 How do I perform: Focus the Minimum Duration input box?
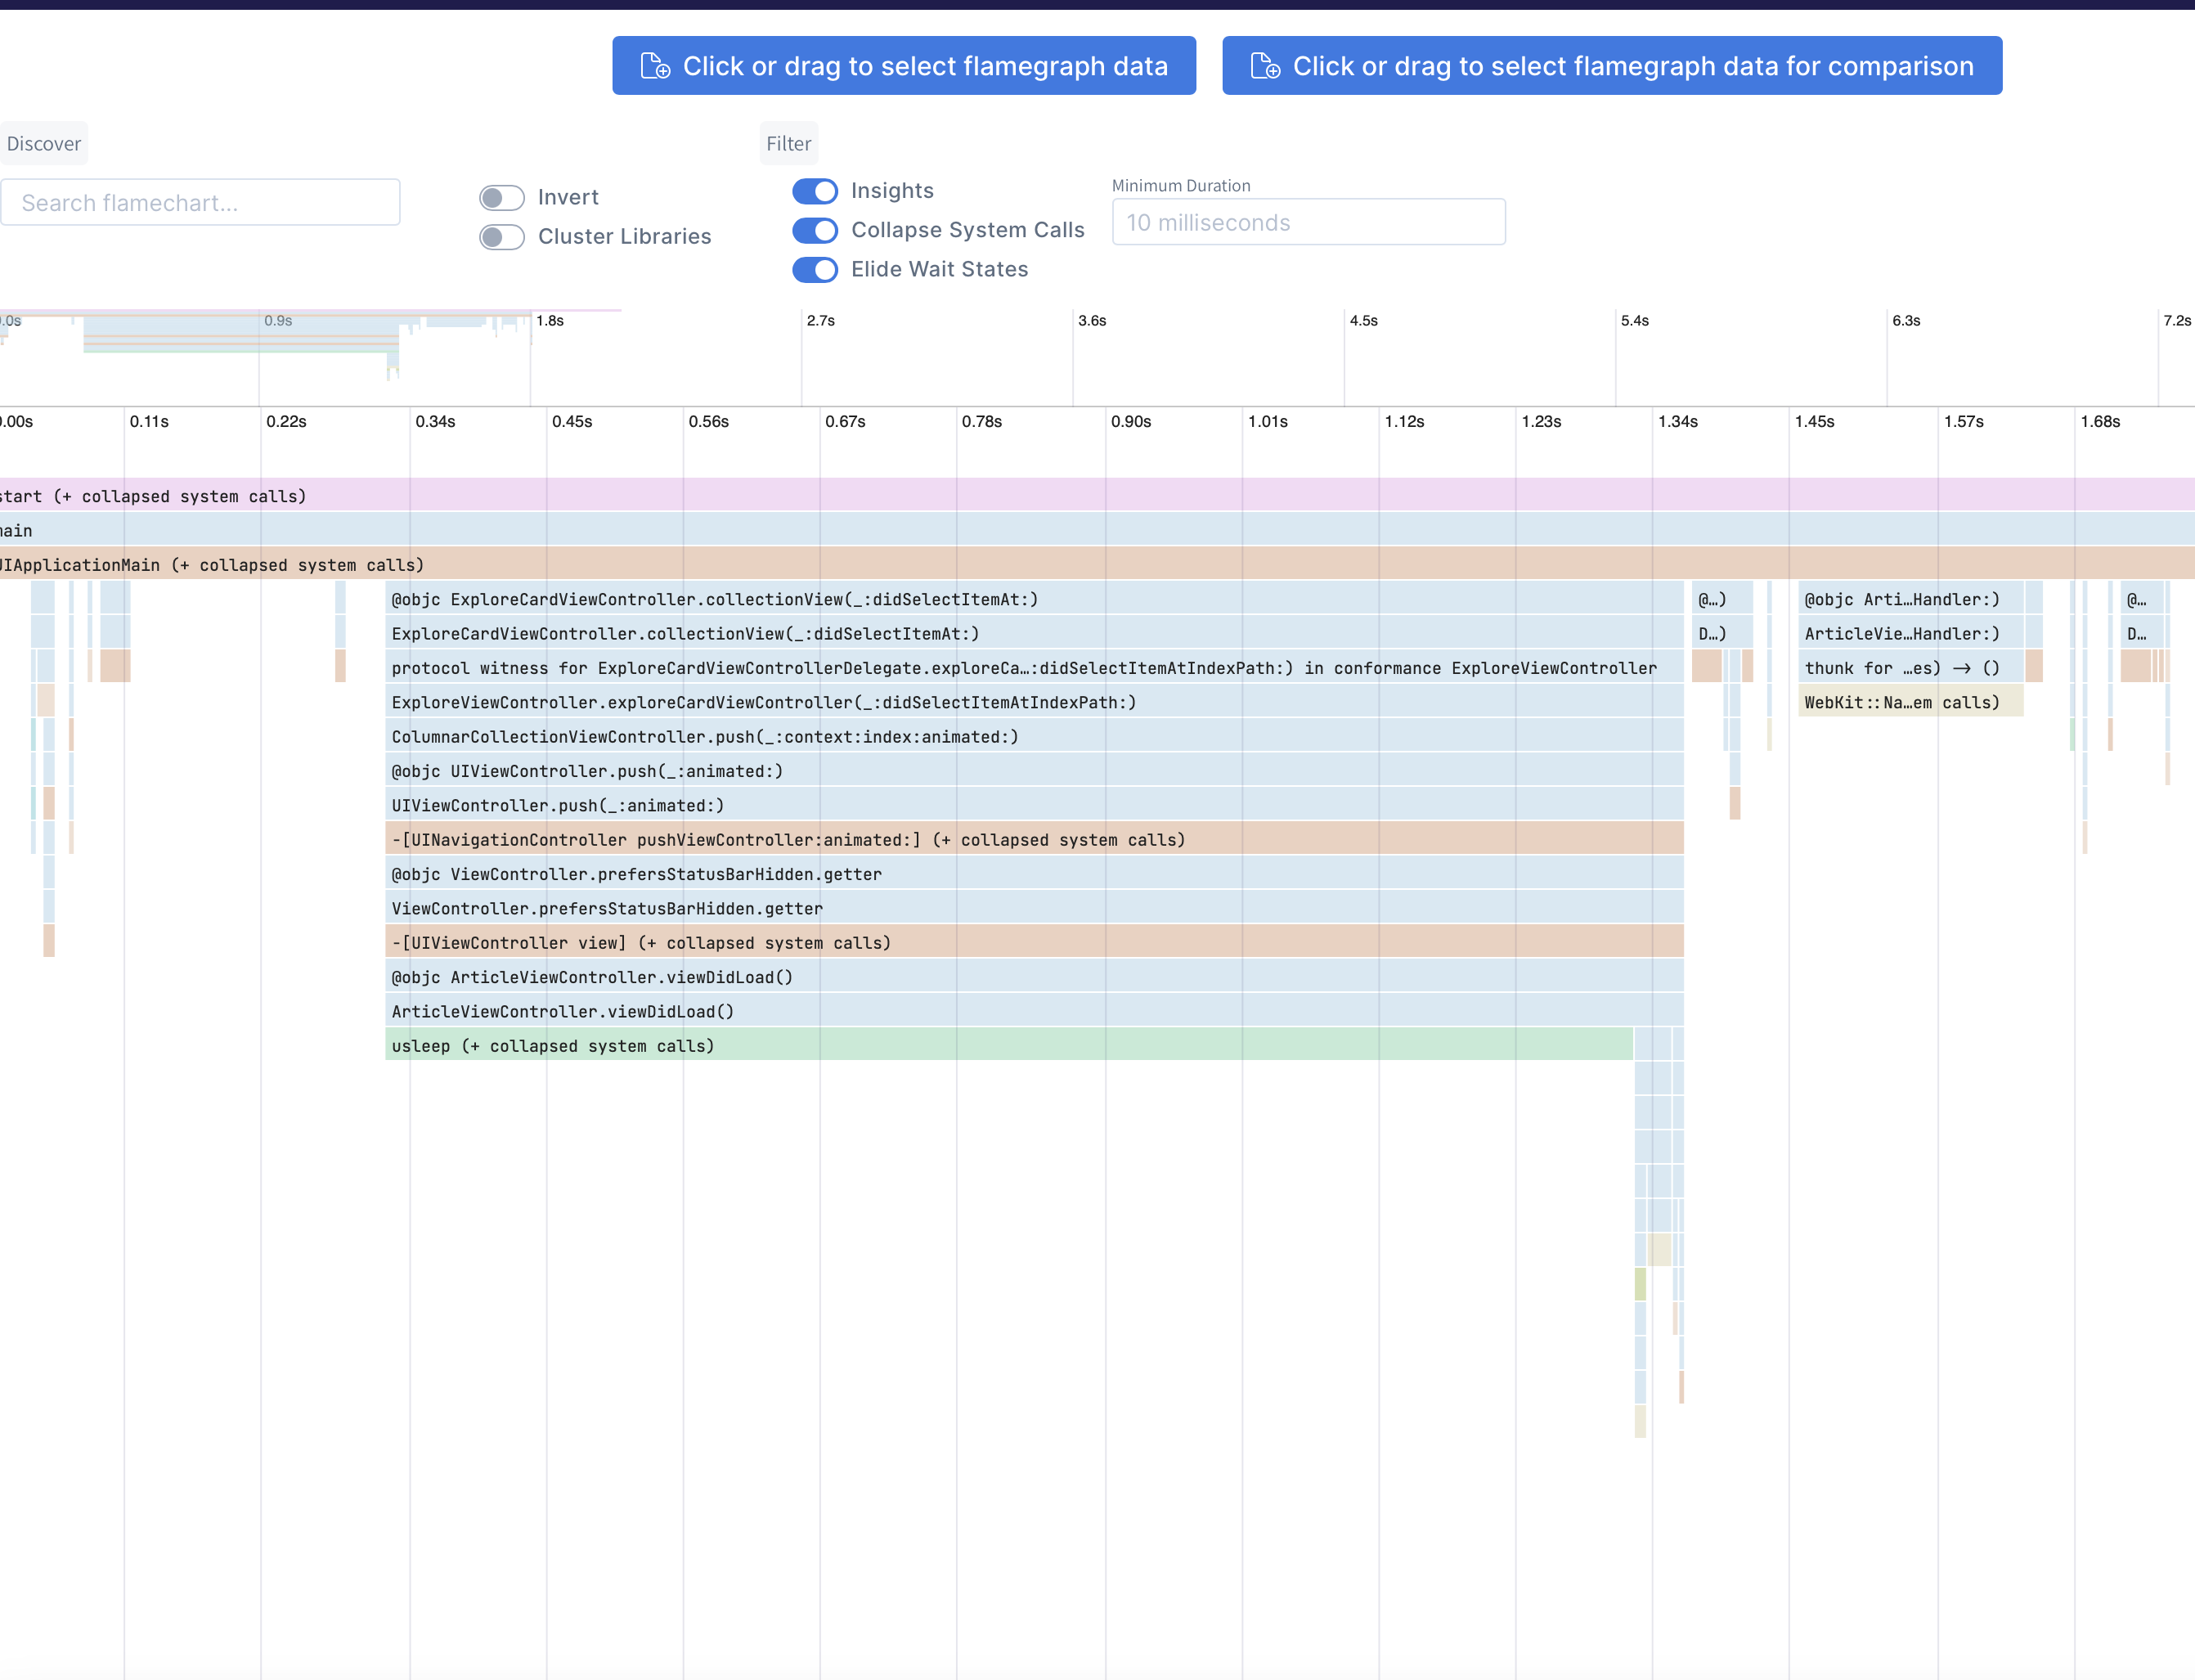[x=1308, y=222]
